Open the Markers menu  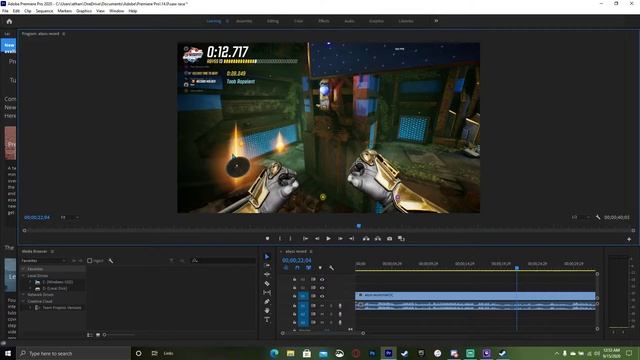point(64,11)
